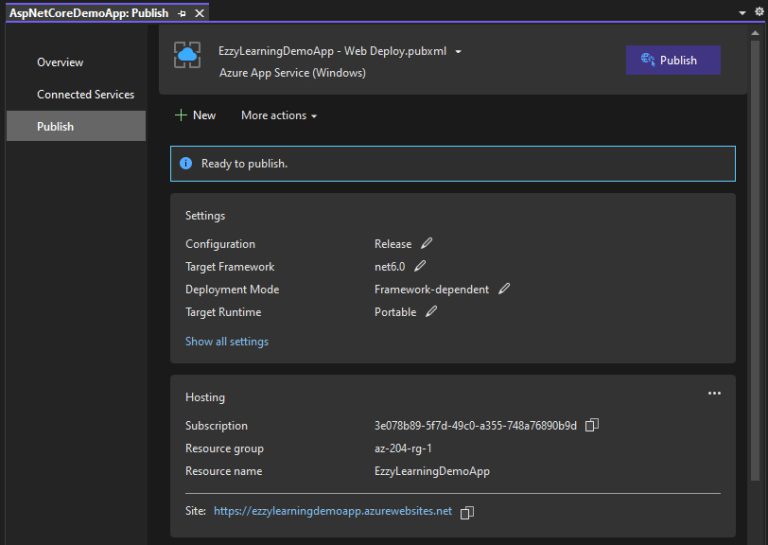Click the Azure App Service cloud icon

coord(187,55)
